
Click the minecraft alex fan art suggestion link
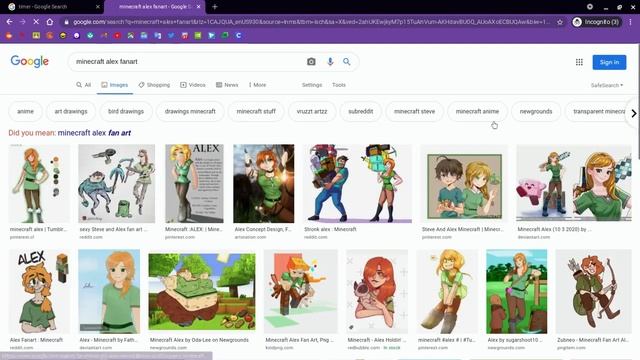tap(94, 133)
